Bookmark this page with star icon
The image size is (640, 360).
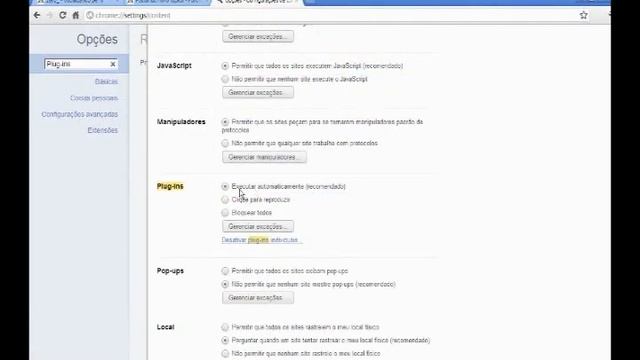coord(584,15)
